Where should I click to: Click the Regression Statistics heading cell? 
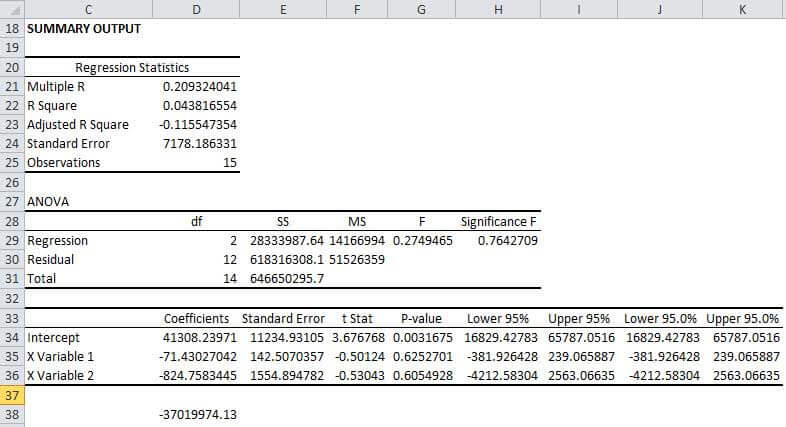click(x=132, y=67)
